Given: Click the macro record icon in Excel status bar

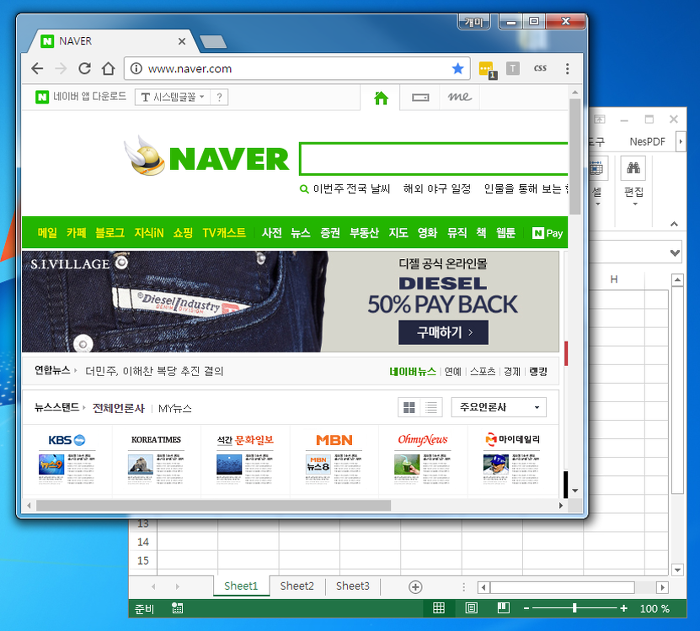Looking at the screenshot, I should pos(177,608).
